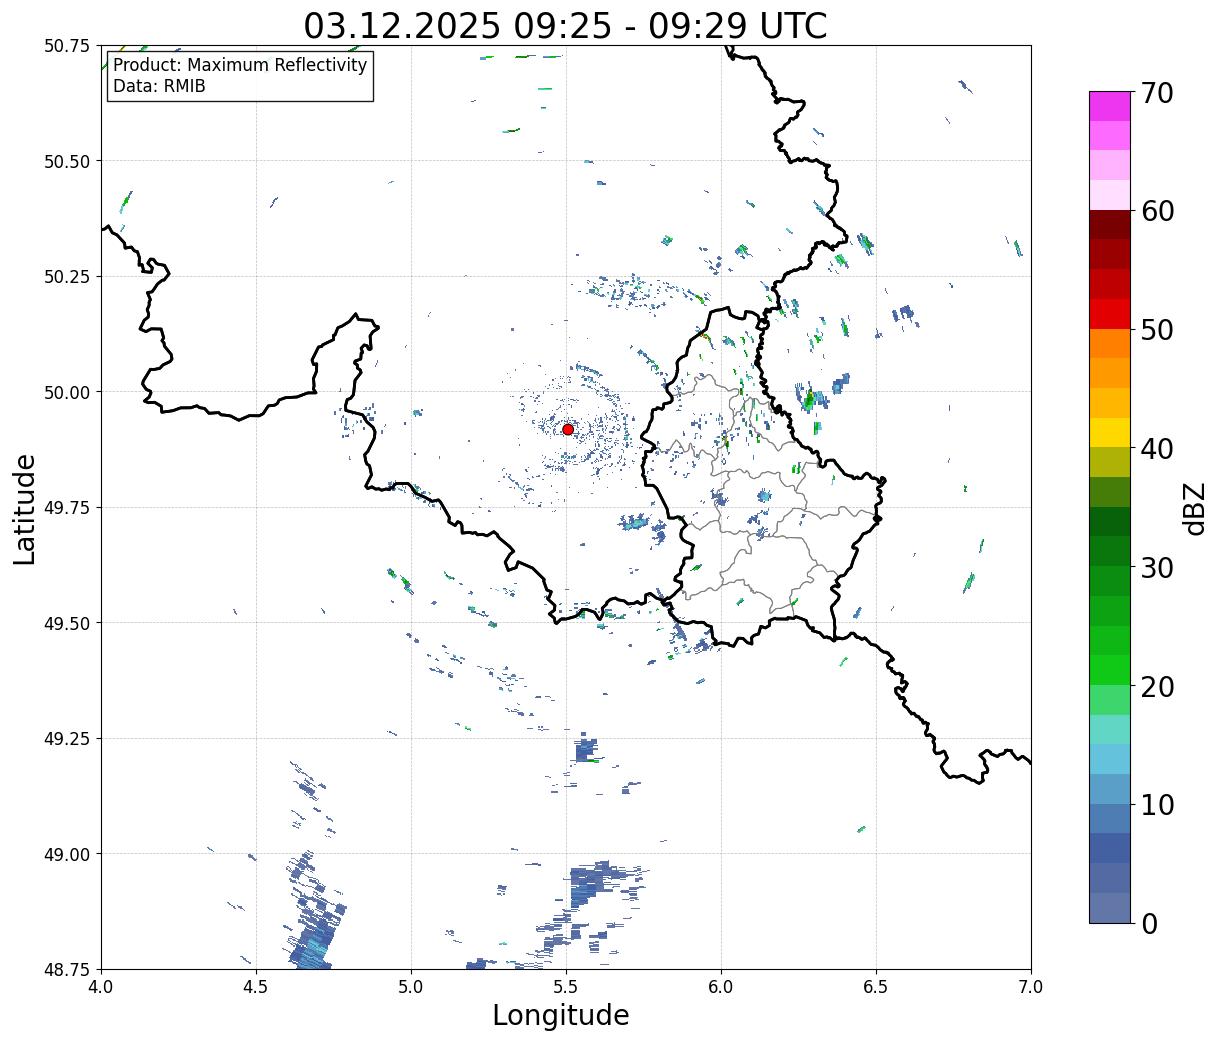Click the latitude tick label 48.75

[x=67, y=969]
